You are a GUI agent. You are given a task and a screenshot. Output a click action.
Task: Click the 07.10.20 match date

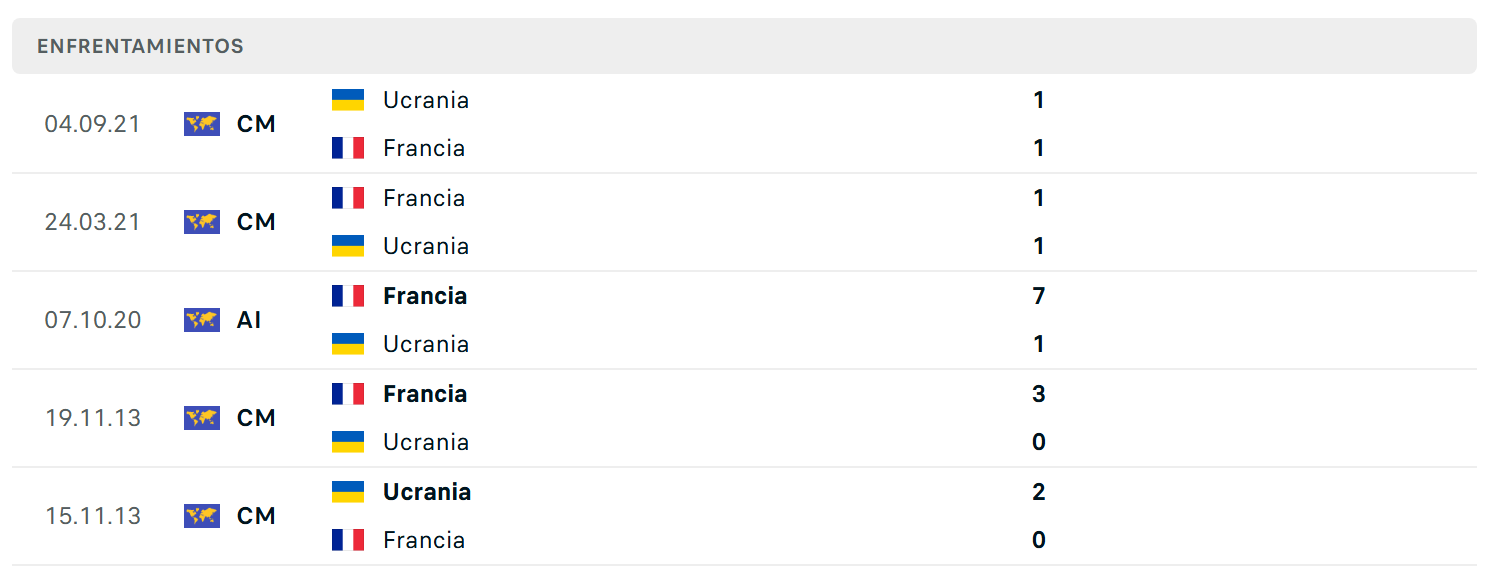coord(93,320)
